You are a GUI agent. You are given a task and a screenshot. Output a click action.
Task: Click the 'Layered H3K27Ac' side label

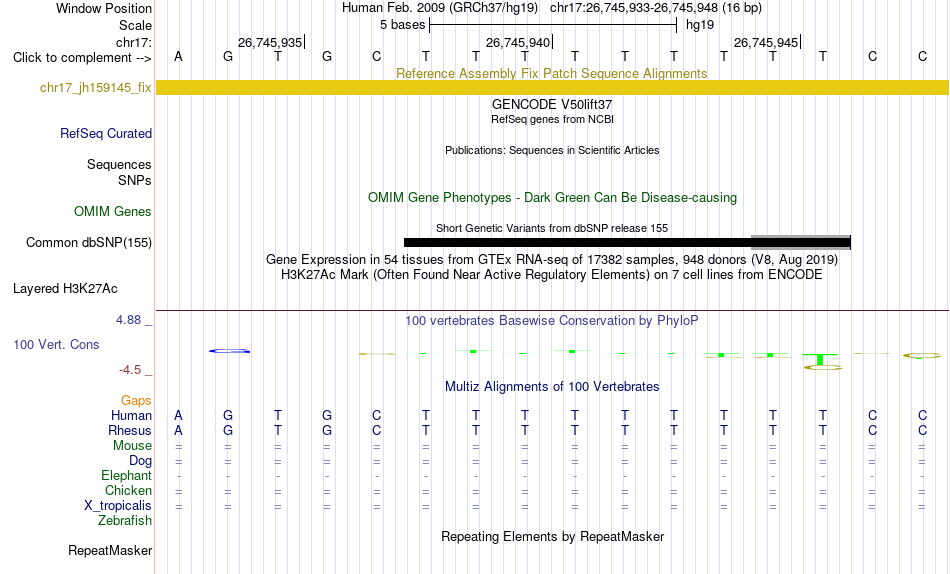tap(65, 289)
